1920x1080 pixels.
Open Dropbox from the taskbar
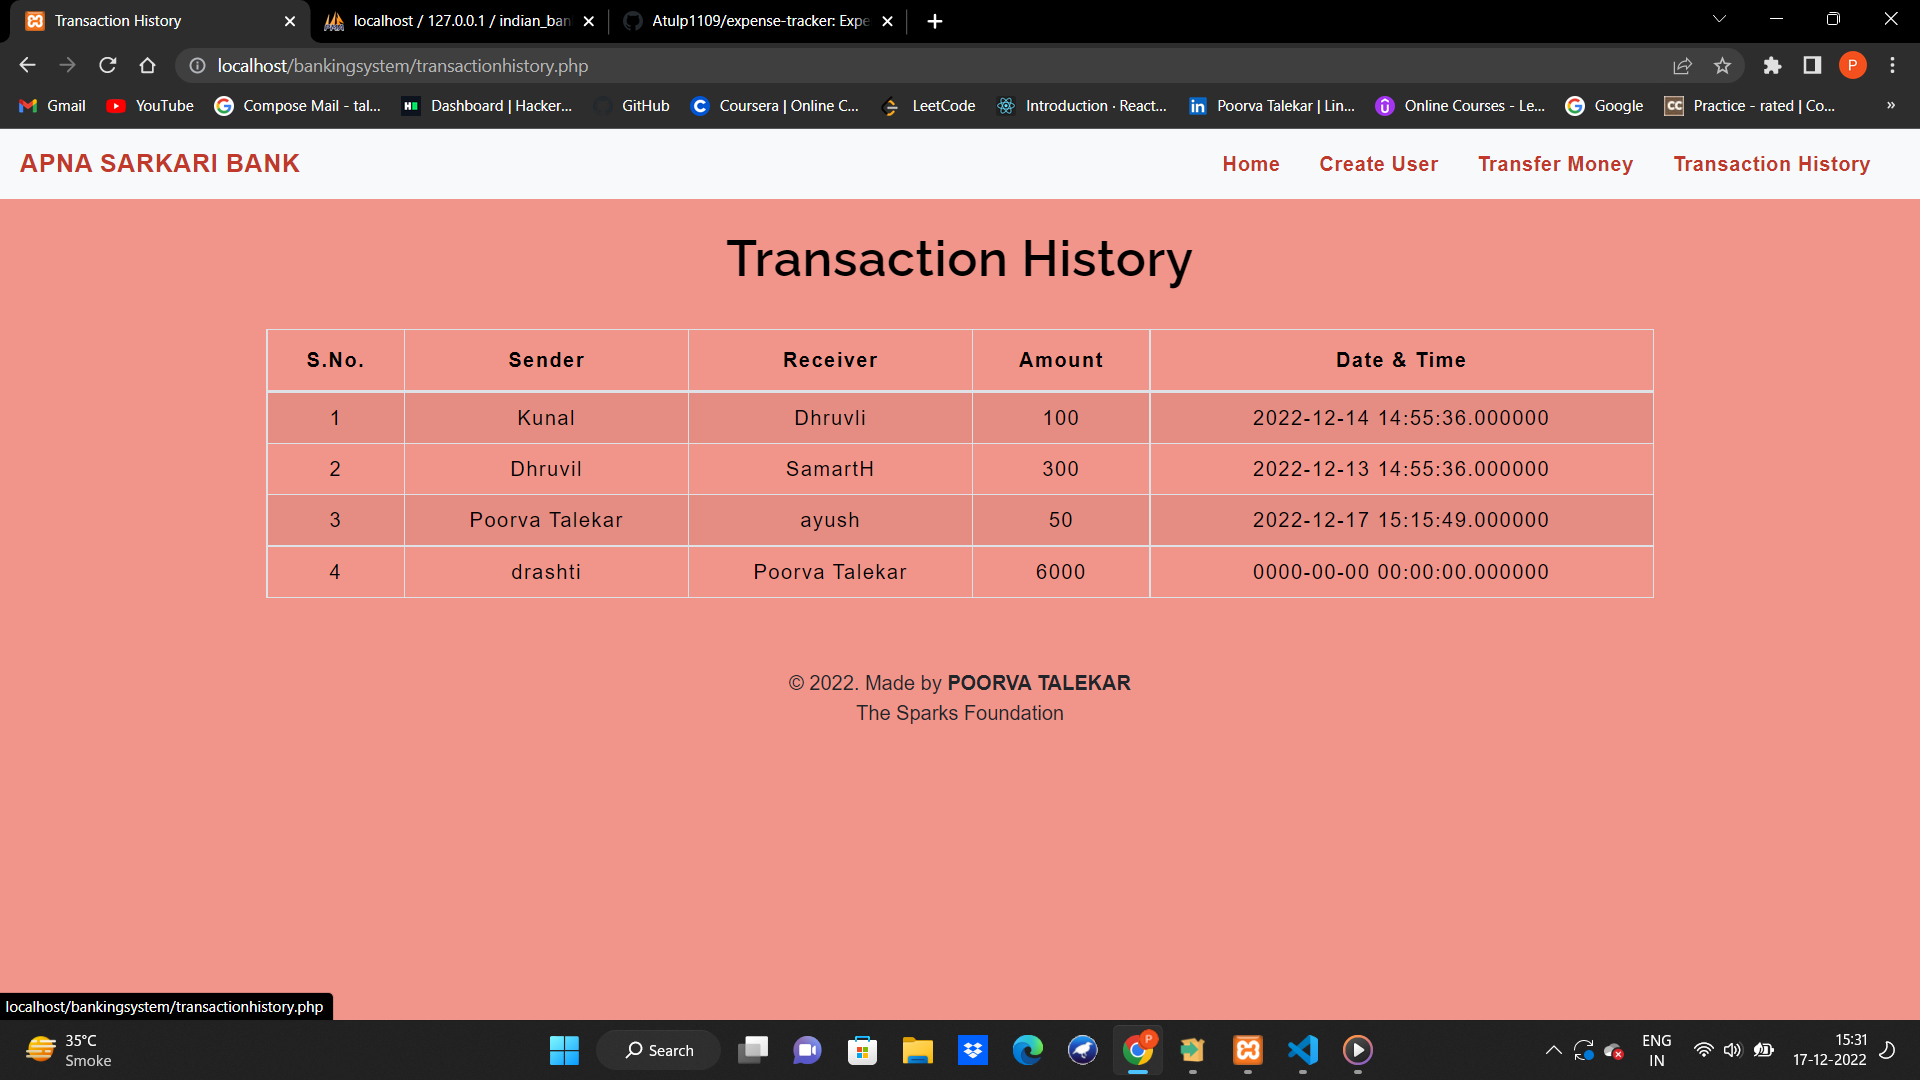pos(973,1050)
